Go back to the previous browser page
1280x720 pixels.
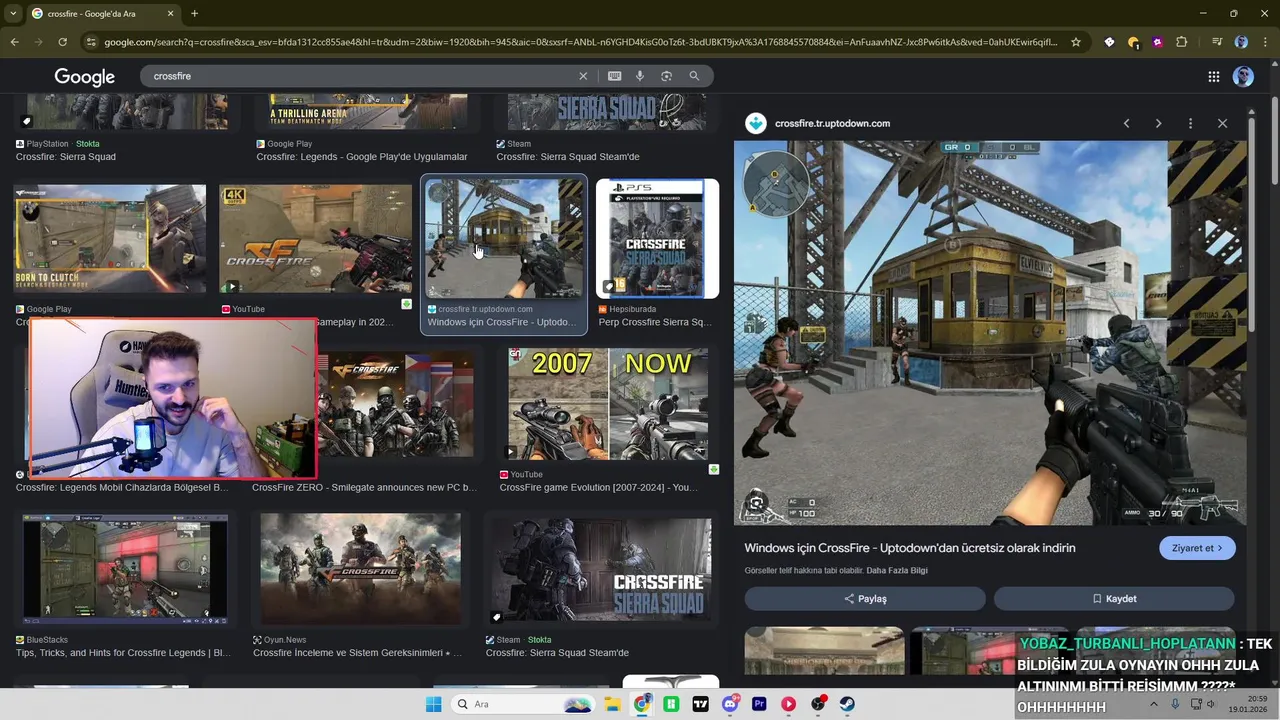tap(14, 42)
